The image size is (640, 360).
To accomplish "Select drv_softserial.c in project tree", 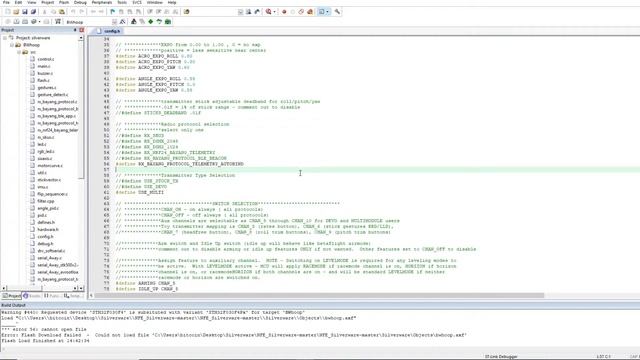I will [51, 251].
